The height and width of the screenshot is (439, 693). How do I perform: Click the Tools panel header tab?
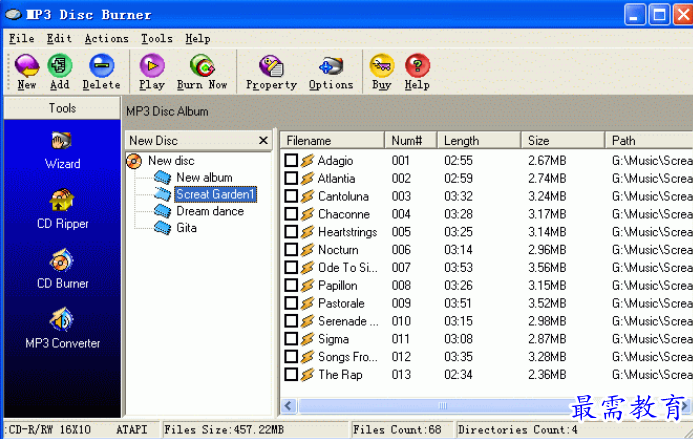click(x=62, y=108)
